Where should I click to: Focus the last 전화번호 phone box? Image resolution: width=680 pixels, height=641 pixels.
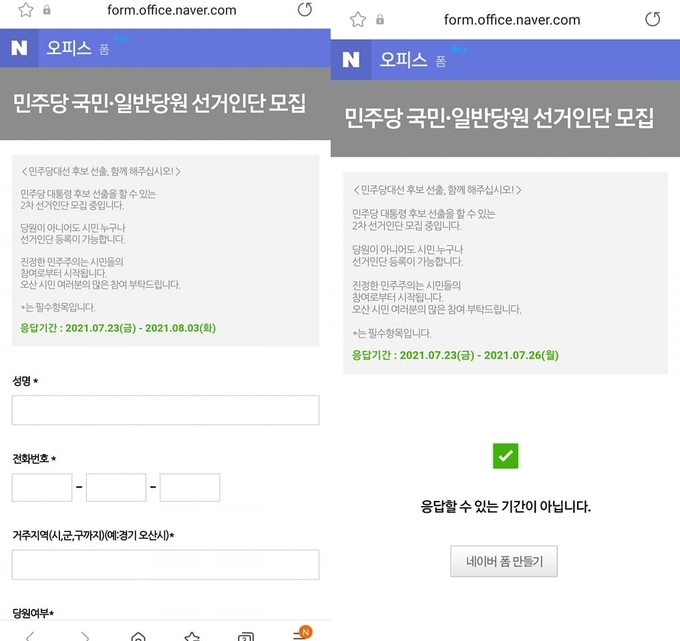pyautogui.click(x=190, y=487)
